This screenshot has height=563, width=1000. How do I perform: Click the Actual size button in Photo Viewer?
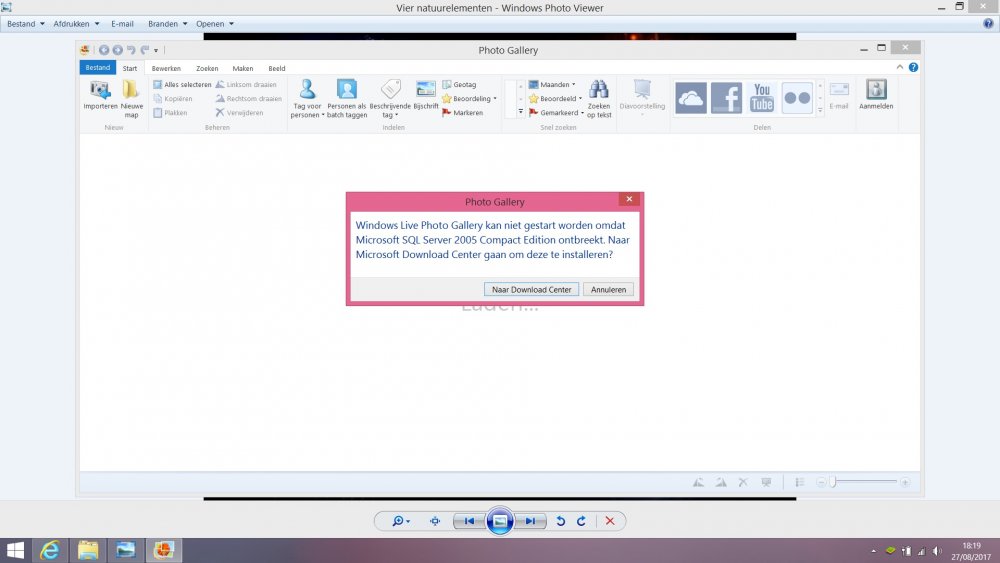[435, 521]
